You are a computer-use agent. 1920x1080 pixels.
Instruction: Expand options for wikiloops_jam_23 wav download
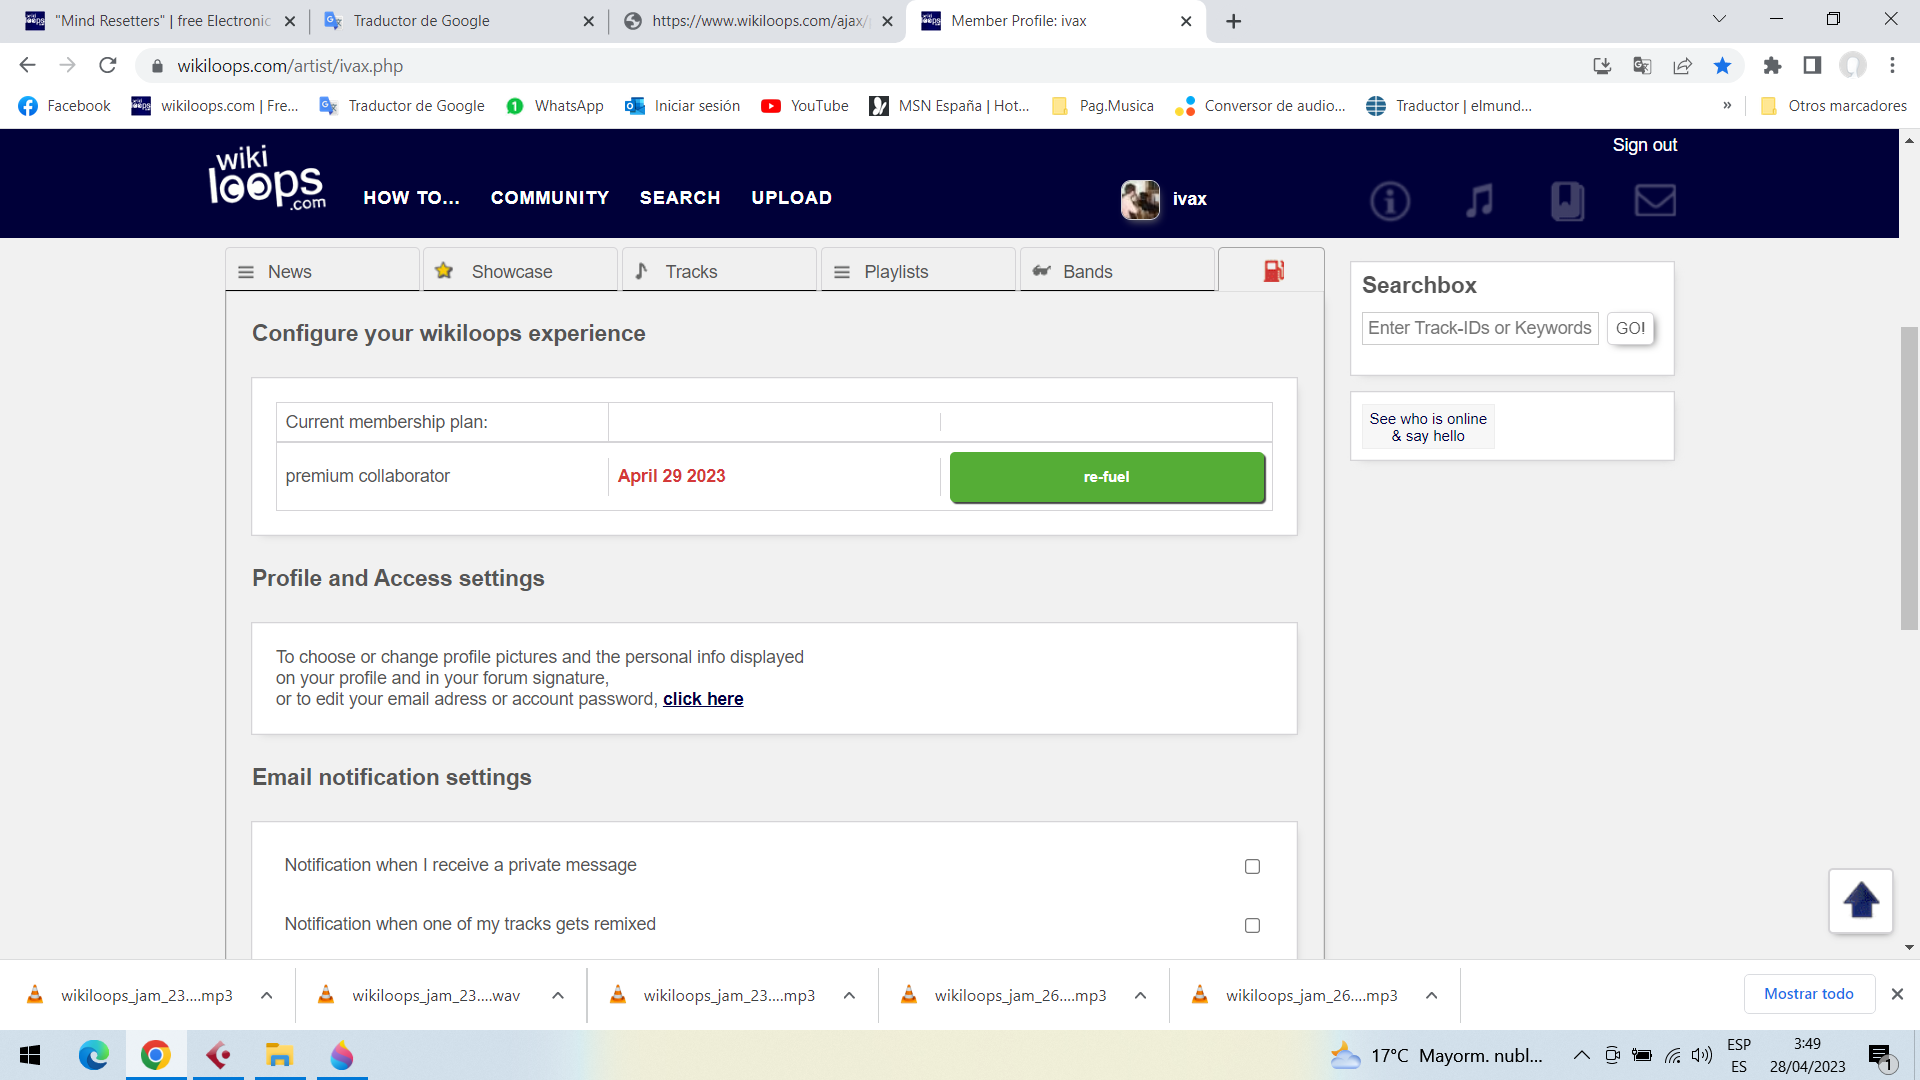(558, 996)
